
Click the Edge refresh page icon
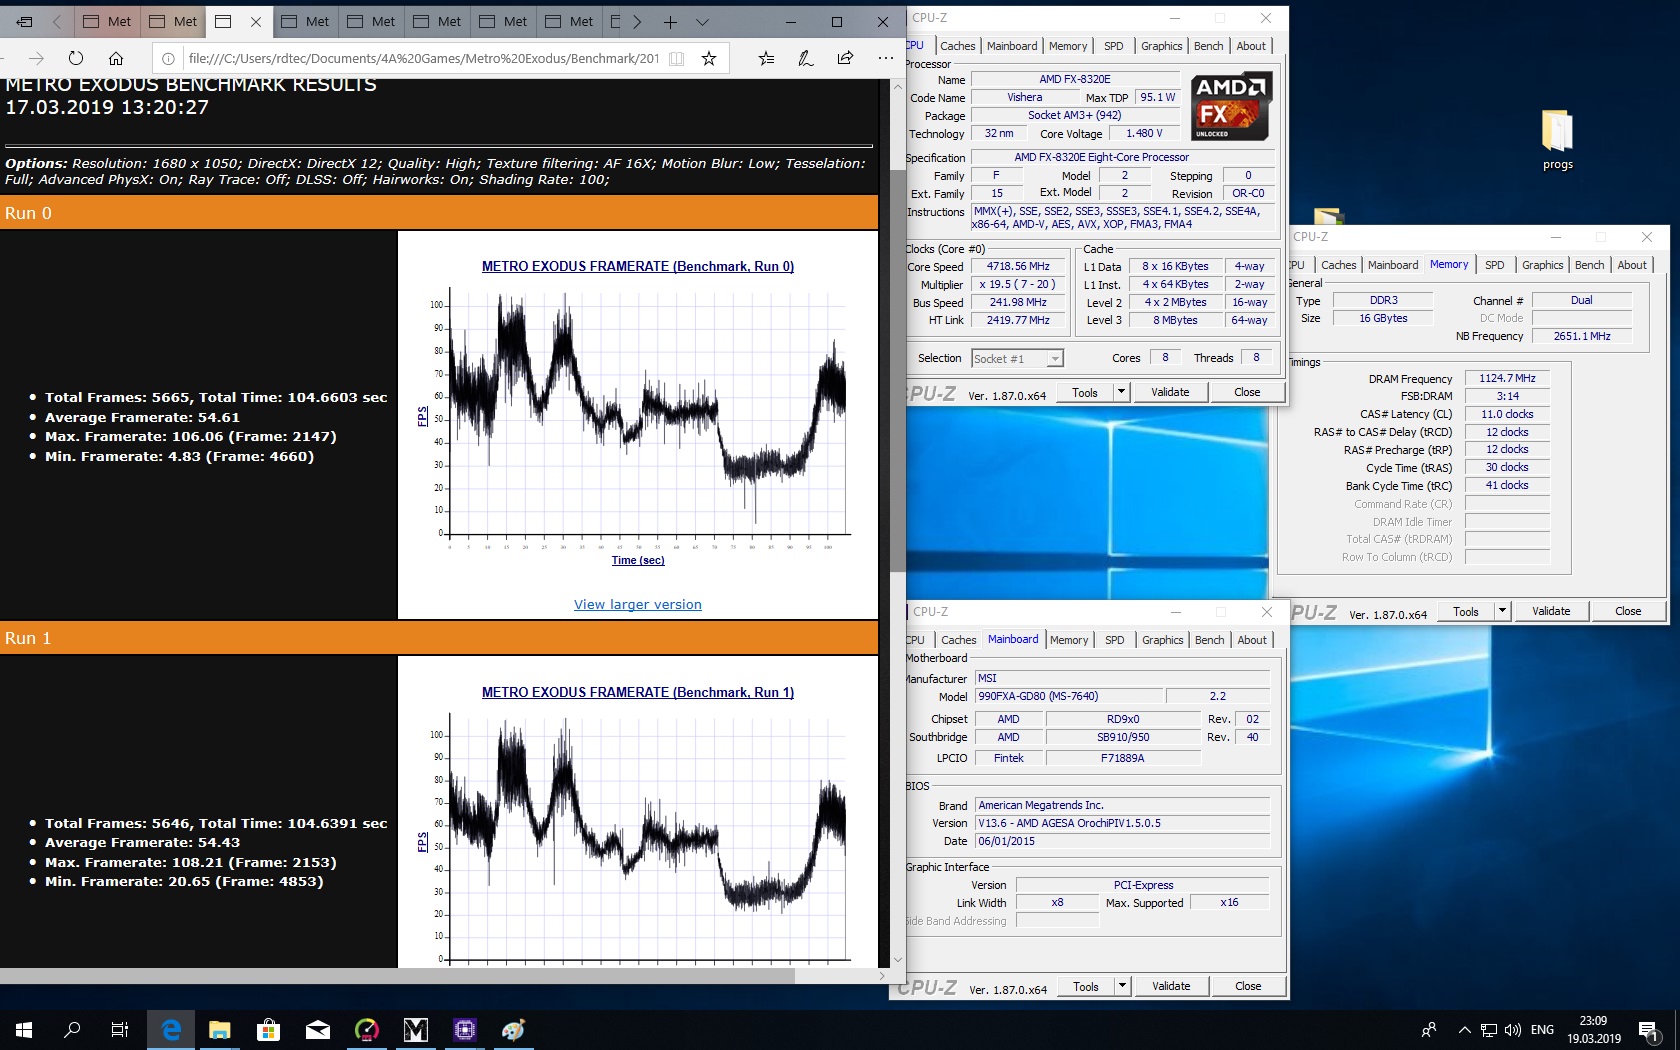point(76,58)
